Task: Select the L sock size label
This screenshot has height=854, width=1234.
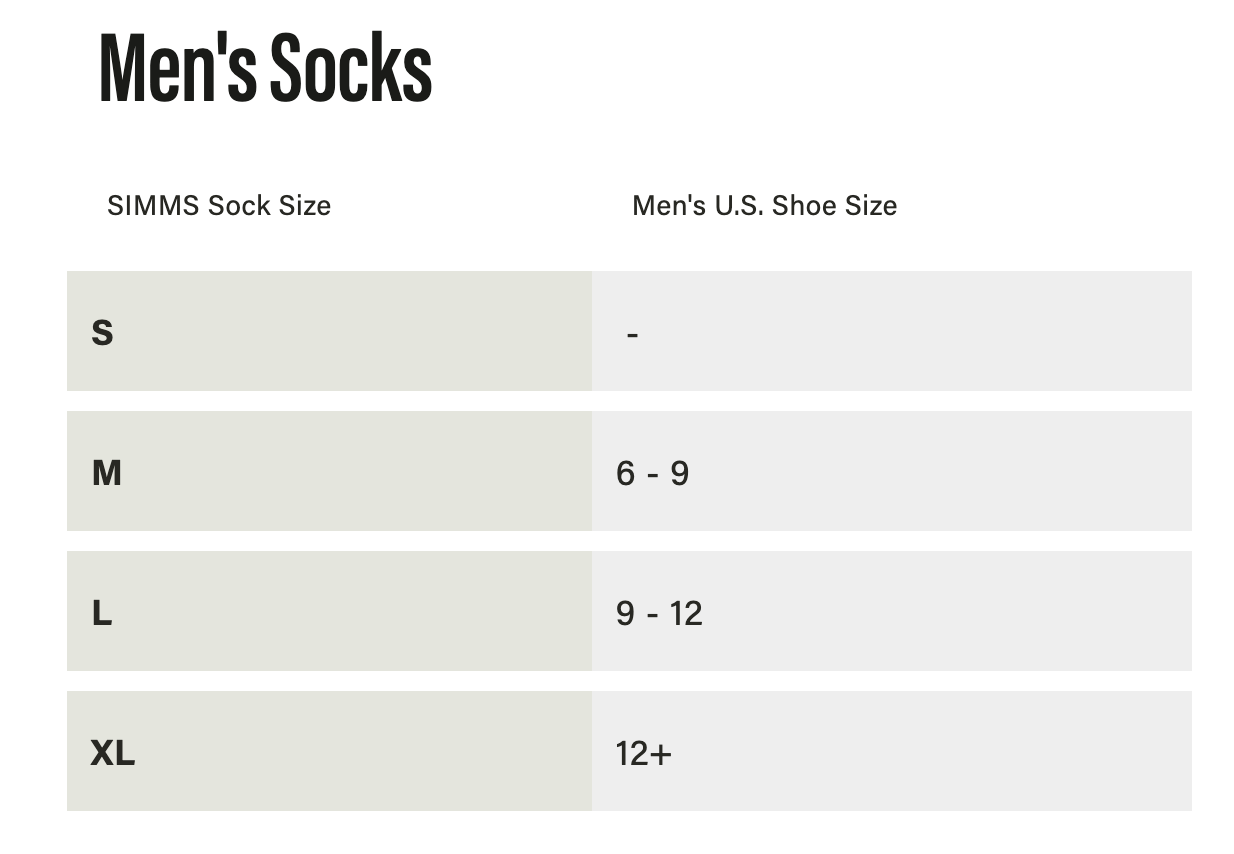Action: click(x=101, y=612)
